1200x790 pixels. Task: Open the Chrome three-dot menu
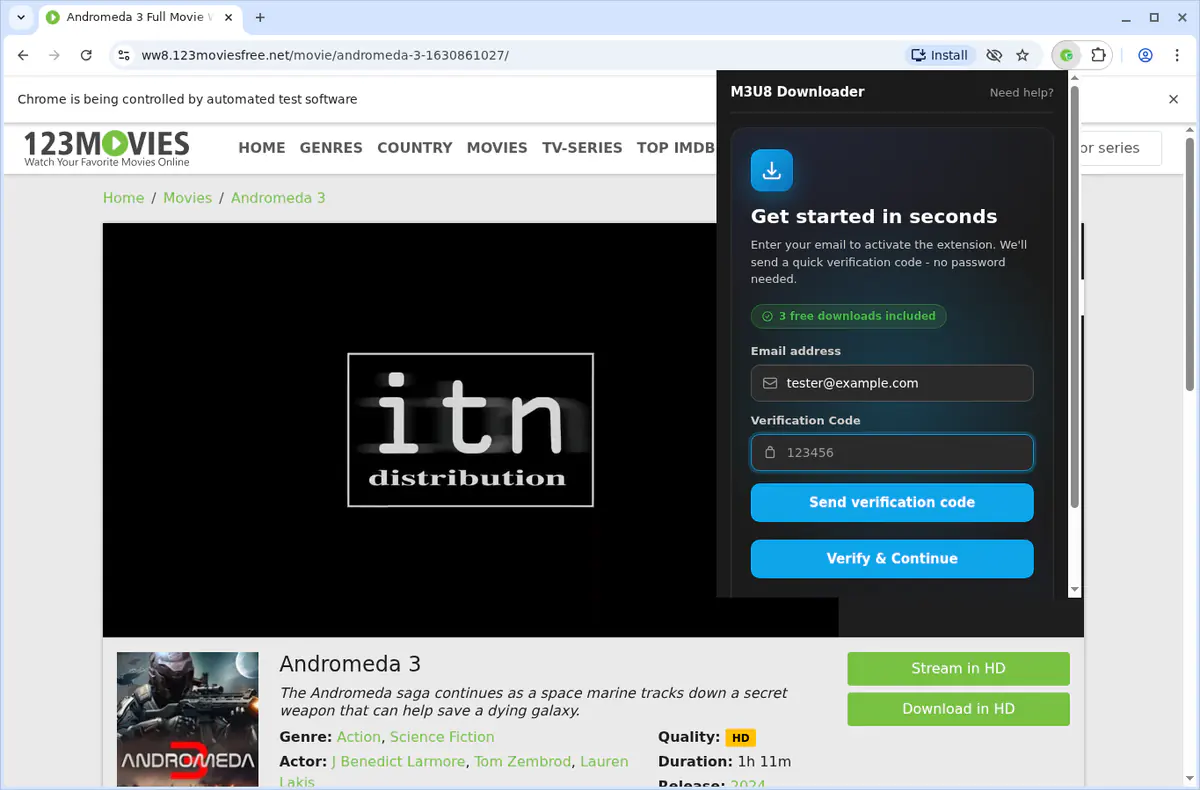coord(1177,55)
